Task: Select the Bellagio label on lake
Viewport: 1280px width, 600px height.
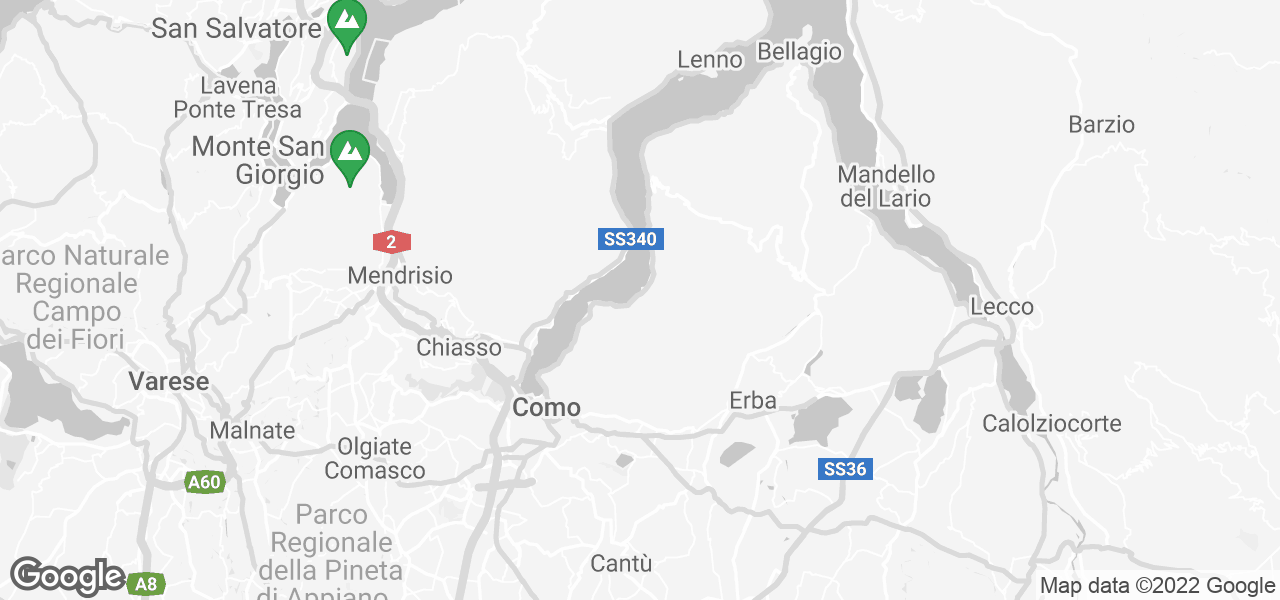Action: (800, 52)
